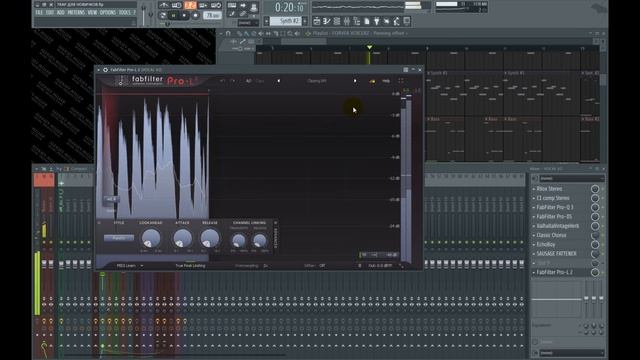
Task: Open the Dither Off setting
Action: coord(315,266)
